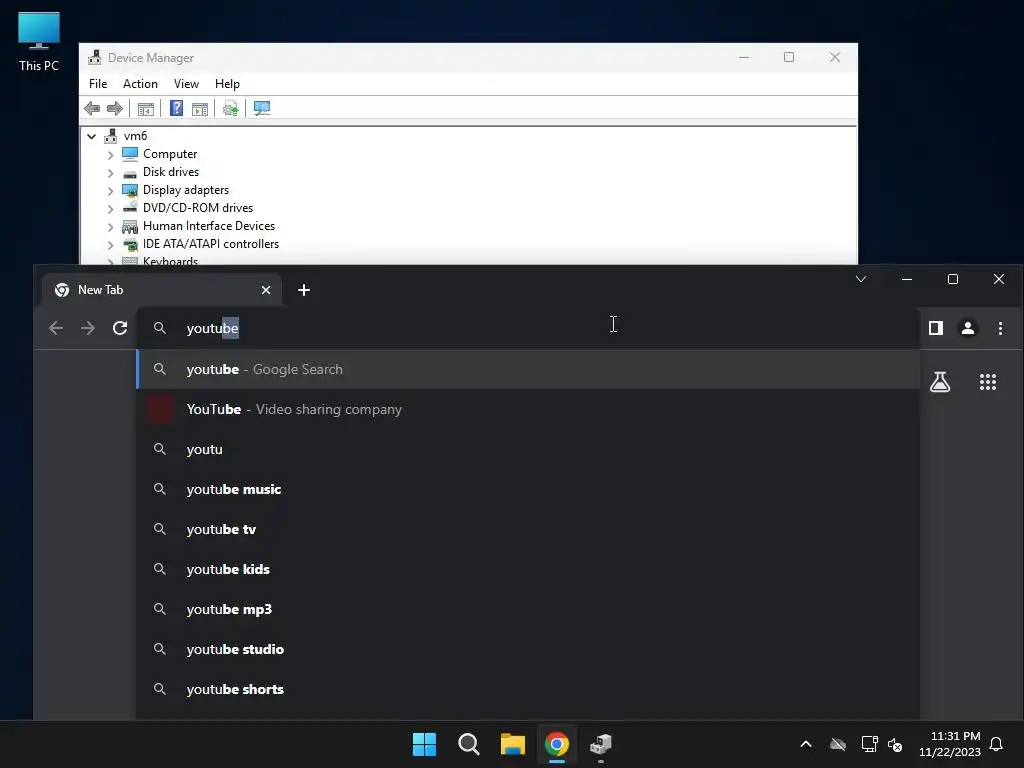
Task: Click the muted volume tray icon
Action: tap(895, 744)
